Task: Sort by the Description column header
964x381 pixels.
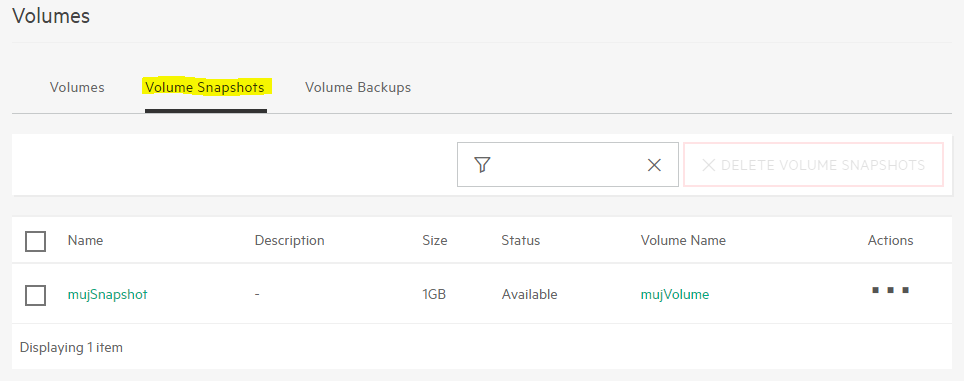Action: (x=290, y=240)
